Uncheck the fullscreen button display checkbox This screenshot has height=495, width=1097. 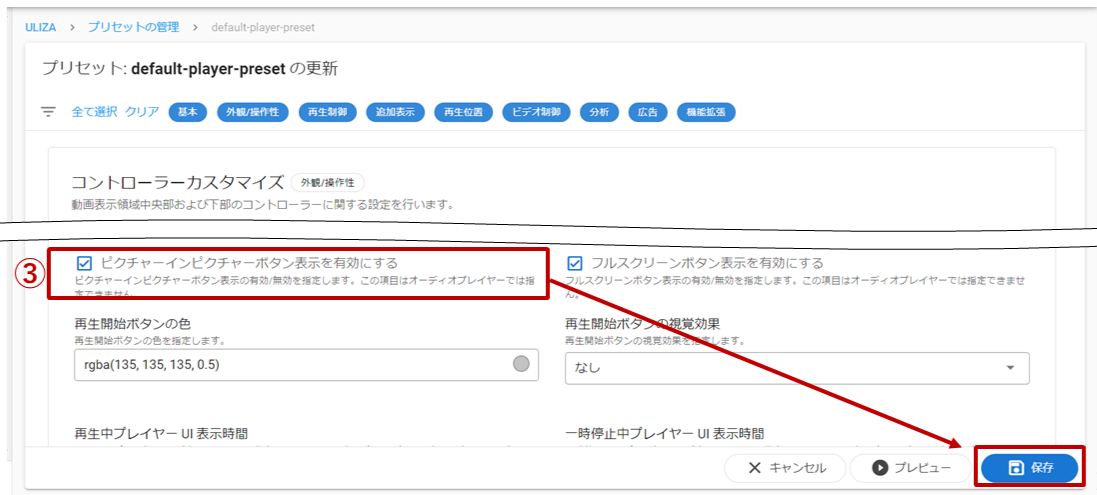coord(575,263)
